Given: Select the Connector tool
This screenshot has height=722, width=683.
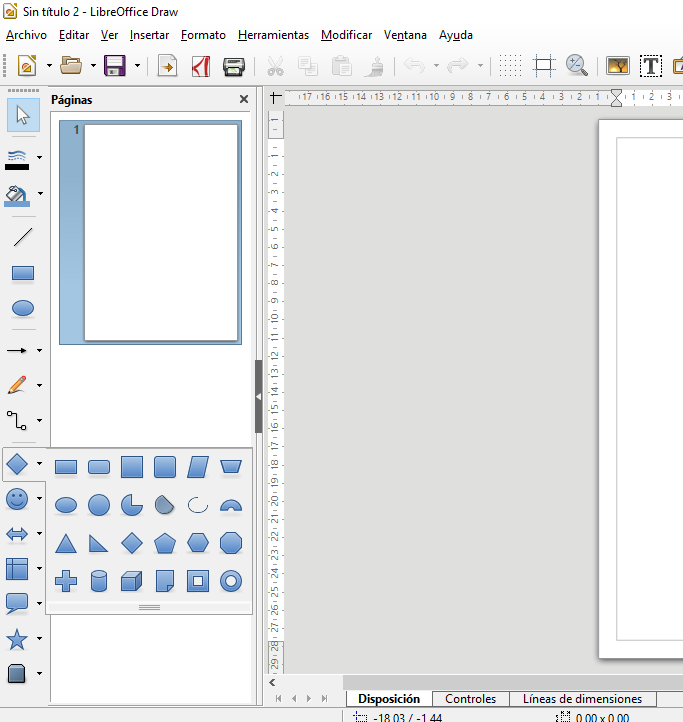Looking at the screenshot, I should [17, 420].
